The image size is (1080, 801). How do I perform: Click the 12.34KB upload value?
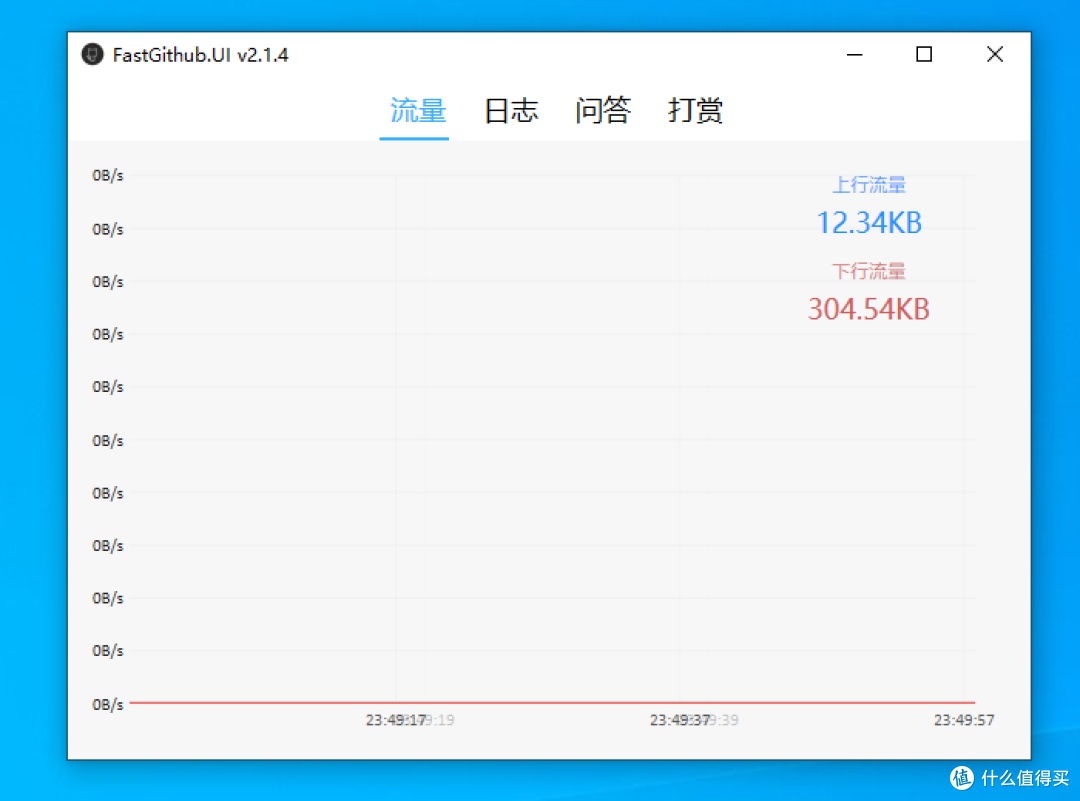[868, 222]
